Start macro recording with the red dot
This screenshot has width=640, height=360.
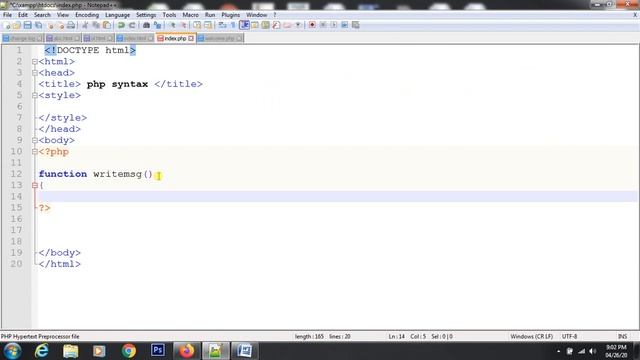(x=312, y=25)
